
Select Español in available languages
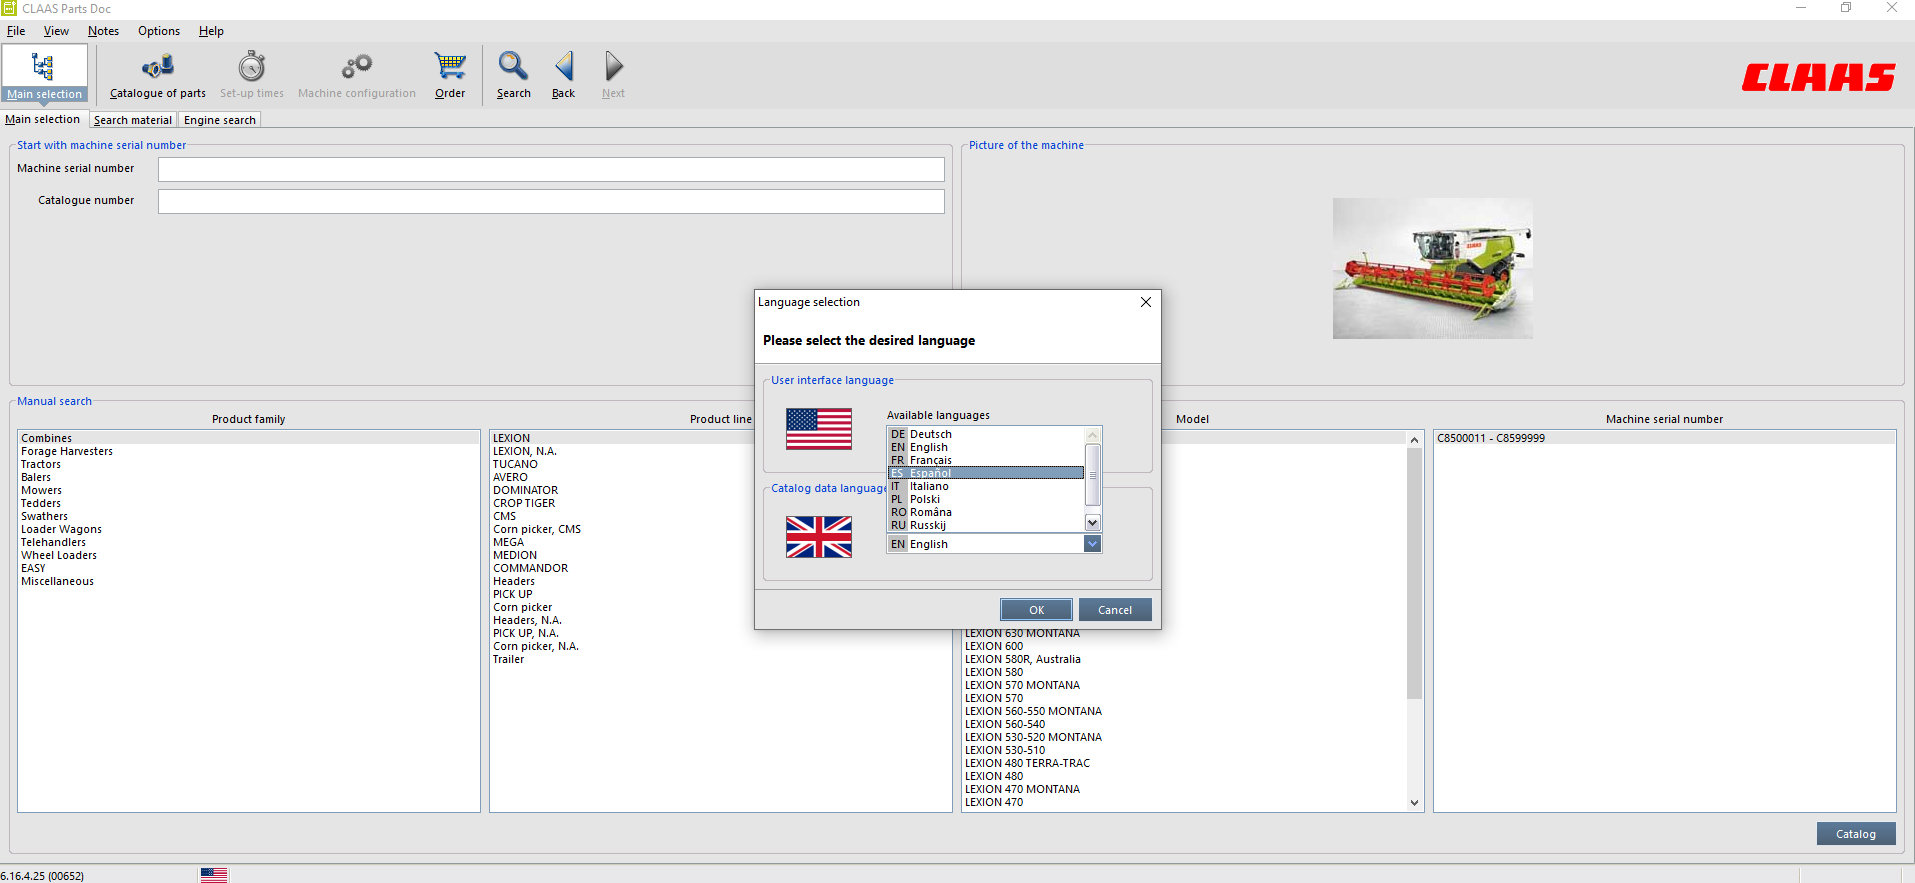pyautogui.click(x=986, y=473)
